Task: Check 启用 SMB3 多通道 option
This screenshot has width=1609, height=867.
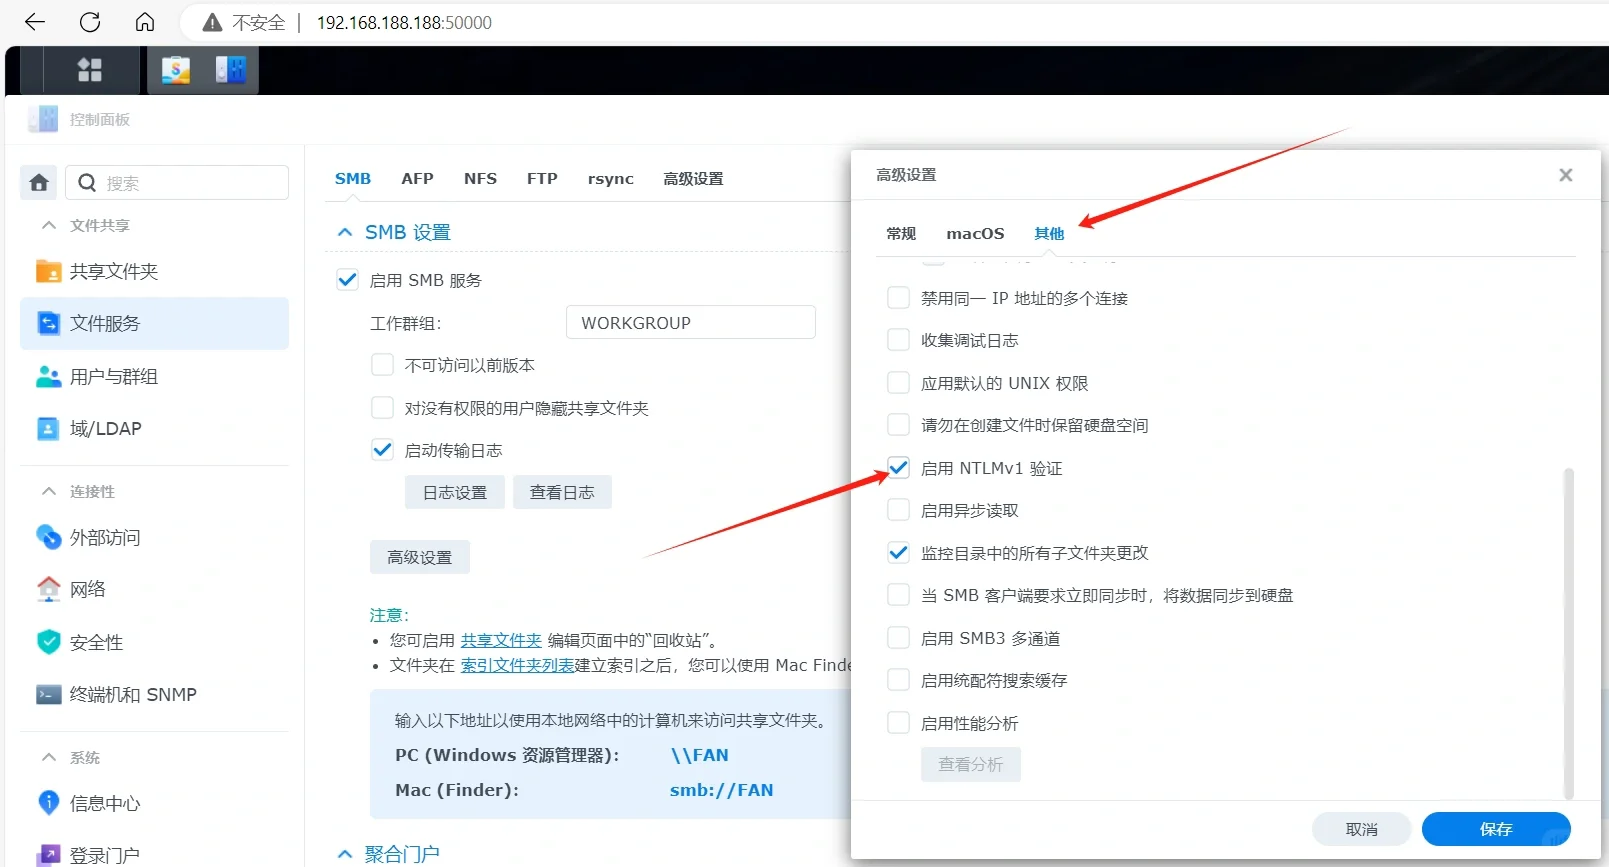Action: tap(898, 638)
